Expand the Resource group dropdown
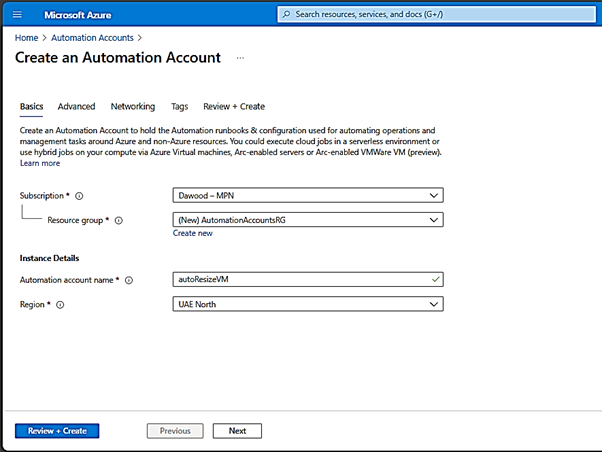The width and height of the screenshot is (602, 452). (308, 220)
